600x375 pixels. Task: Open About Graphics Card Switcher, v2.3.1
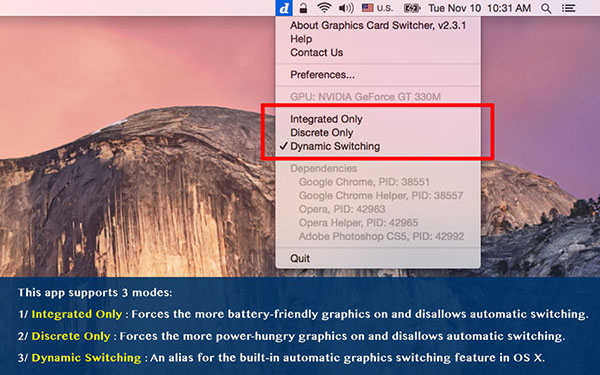point(378,25)
